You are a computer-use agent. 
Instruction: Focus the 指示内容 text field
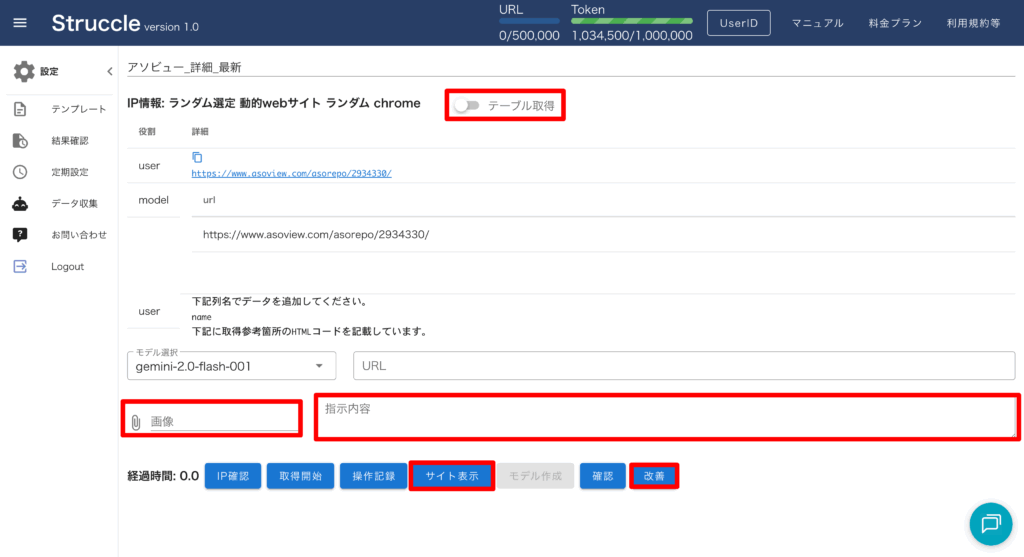pyautogui.click(x=666, y=417)
